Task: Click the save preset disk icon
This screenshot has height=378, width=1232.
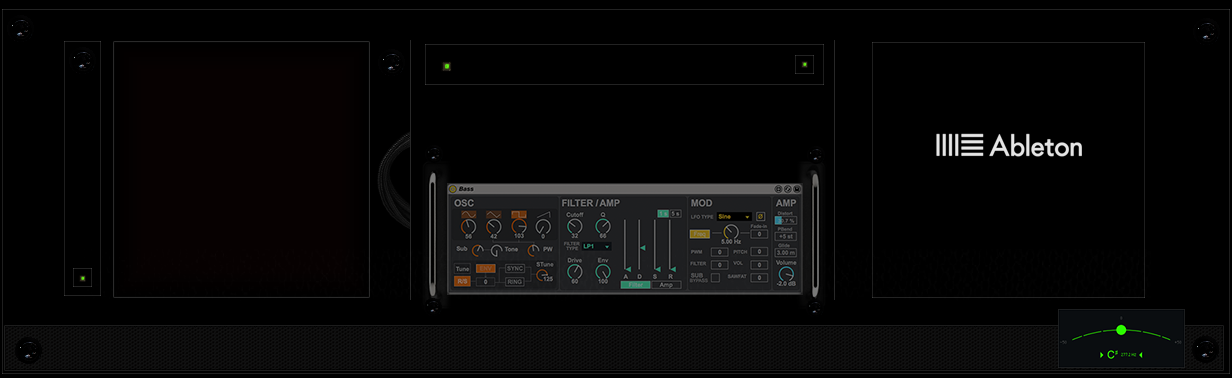Action: [797, 188]
